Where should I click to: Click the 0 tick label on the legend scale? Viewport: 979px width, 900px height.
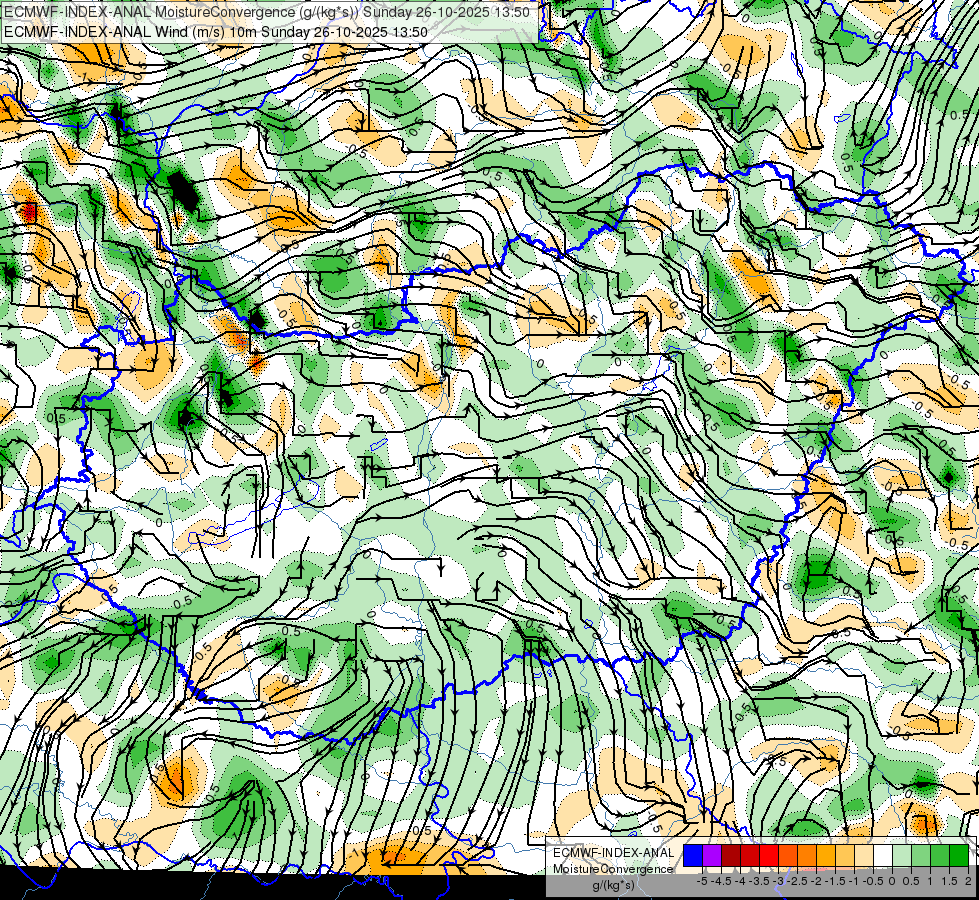(892, 881)
